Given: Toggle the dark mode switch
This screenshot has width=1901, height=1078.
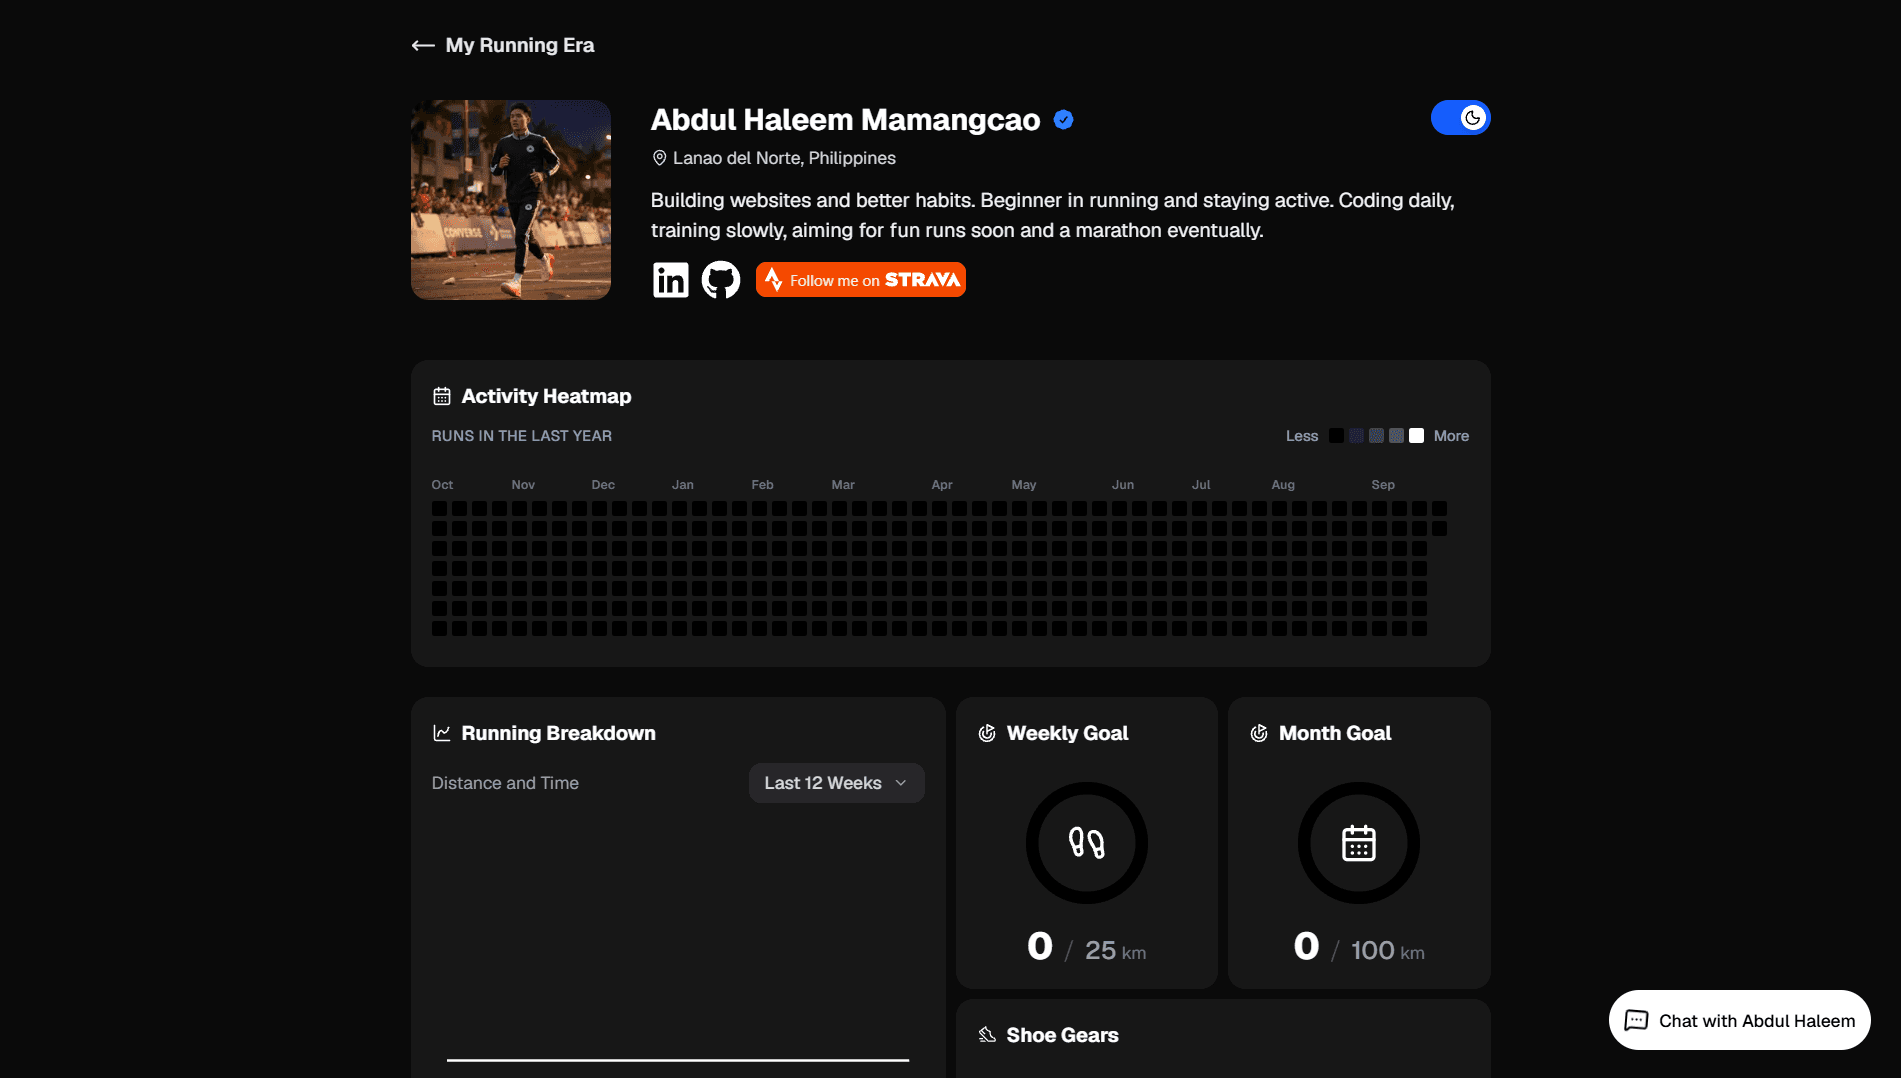Looking at the screenshot, I should point(1460,118).
